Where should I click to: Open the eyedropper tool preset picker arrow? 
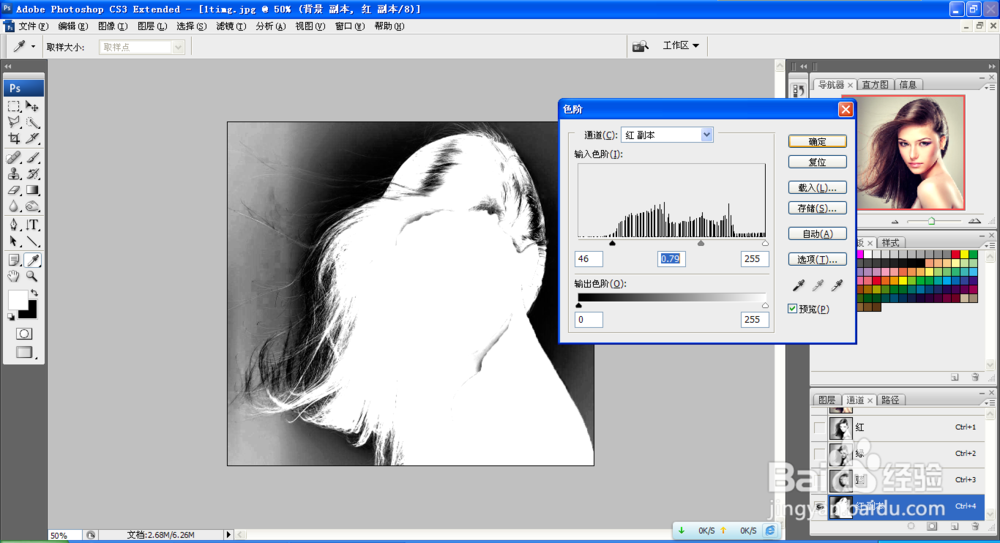point(33,47)
